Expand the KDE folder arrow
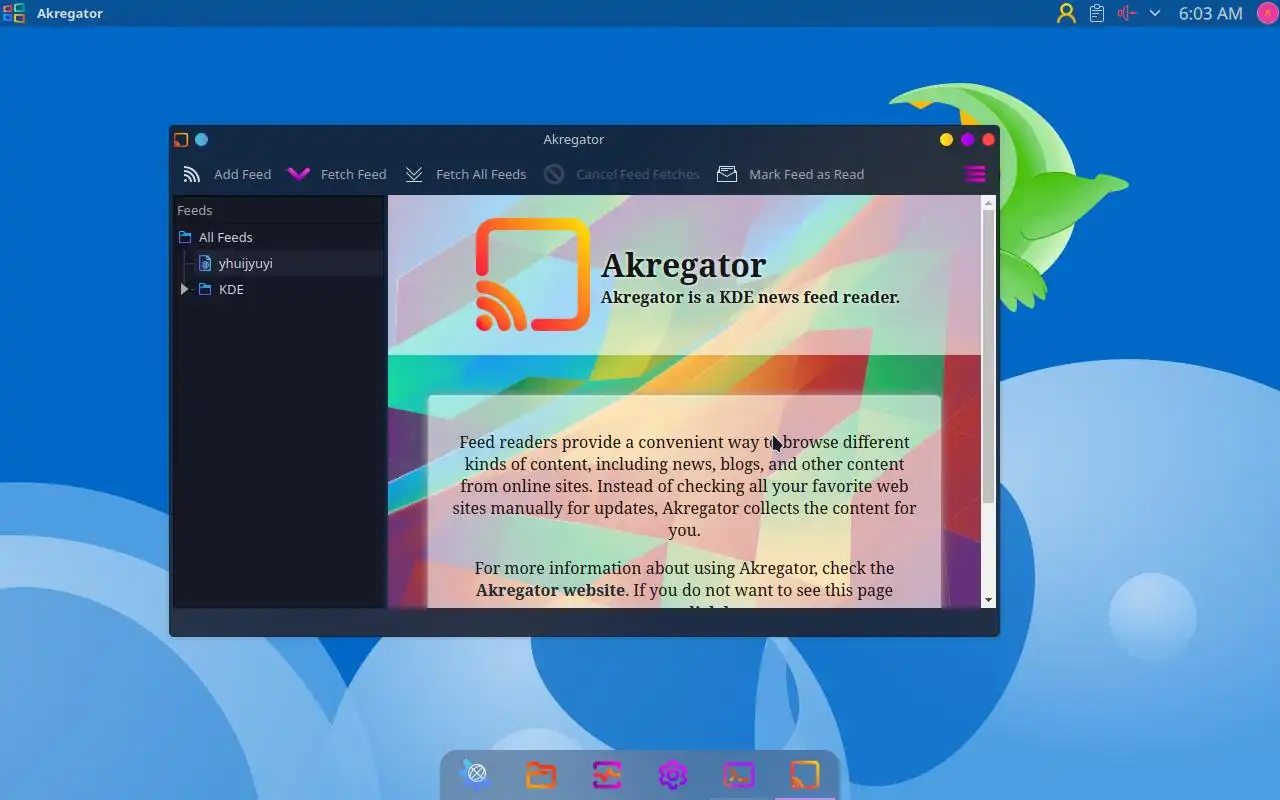1280x800 pixels. [184, 289]
